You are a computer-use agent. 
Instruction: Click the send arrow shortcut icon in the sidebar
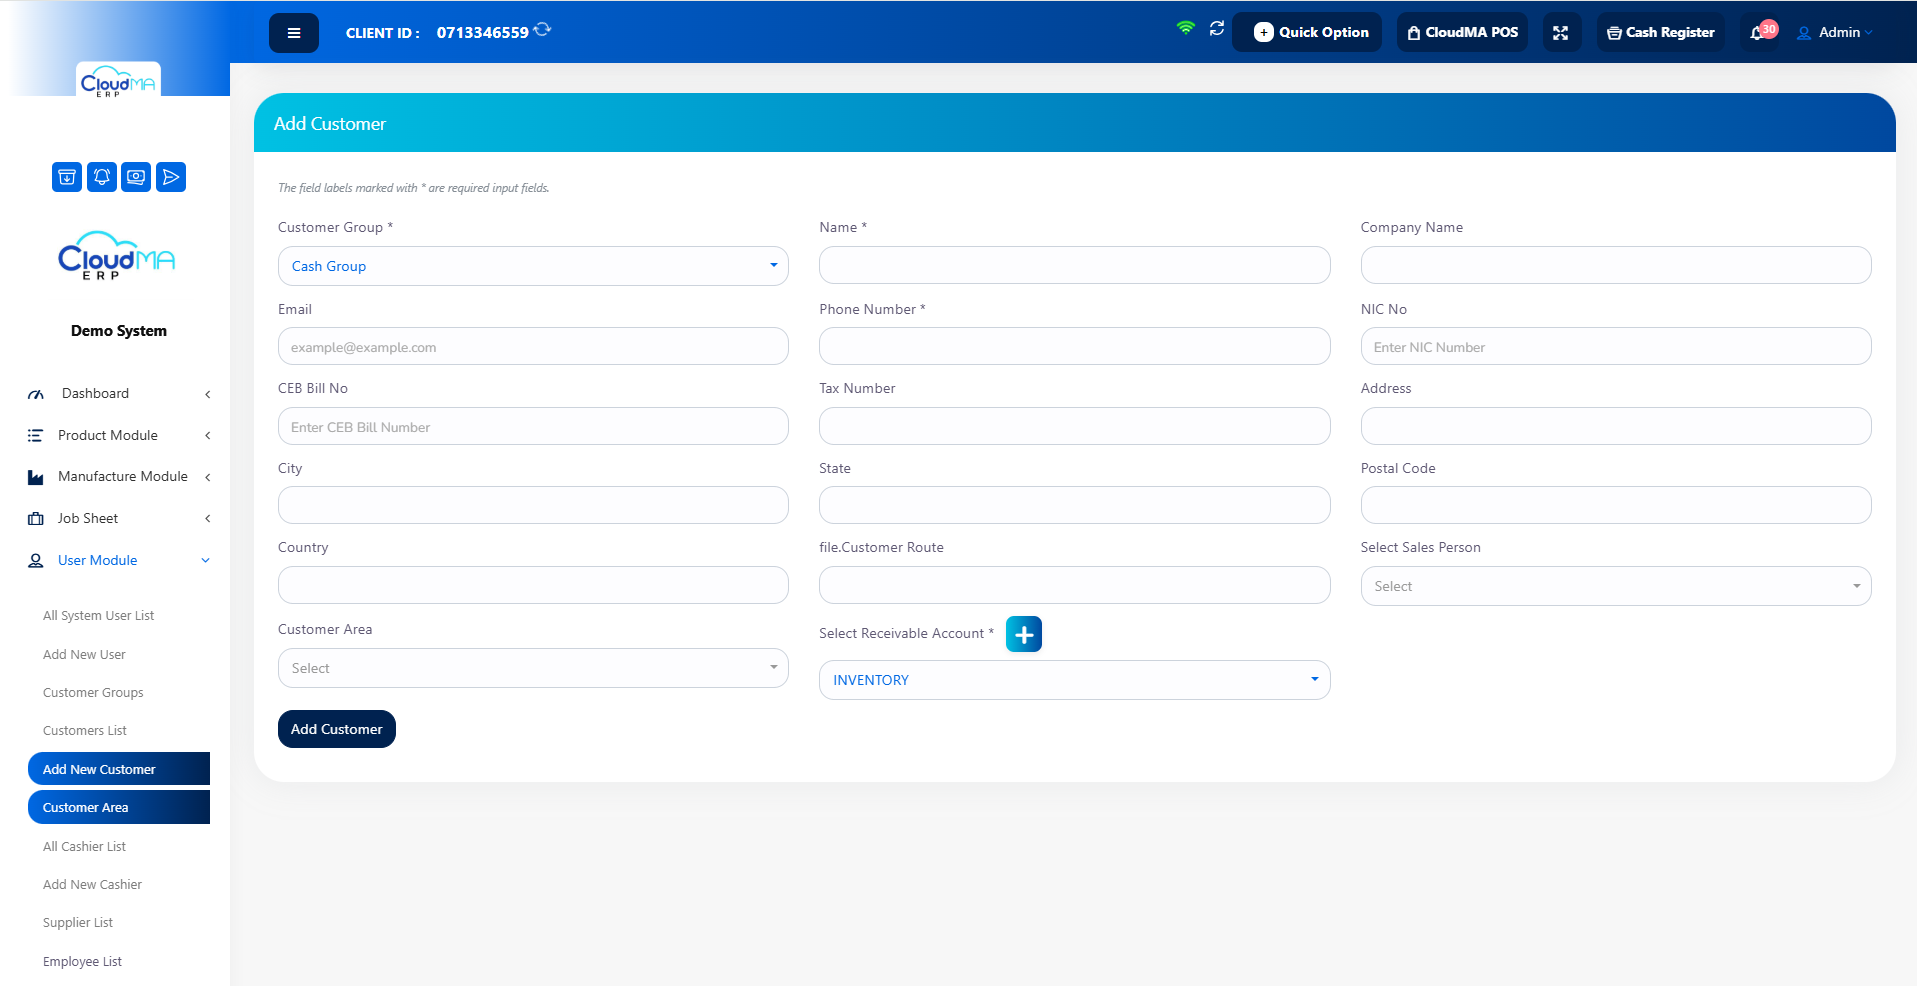pyautogui.click(x=171, y=177)
